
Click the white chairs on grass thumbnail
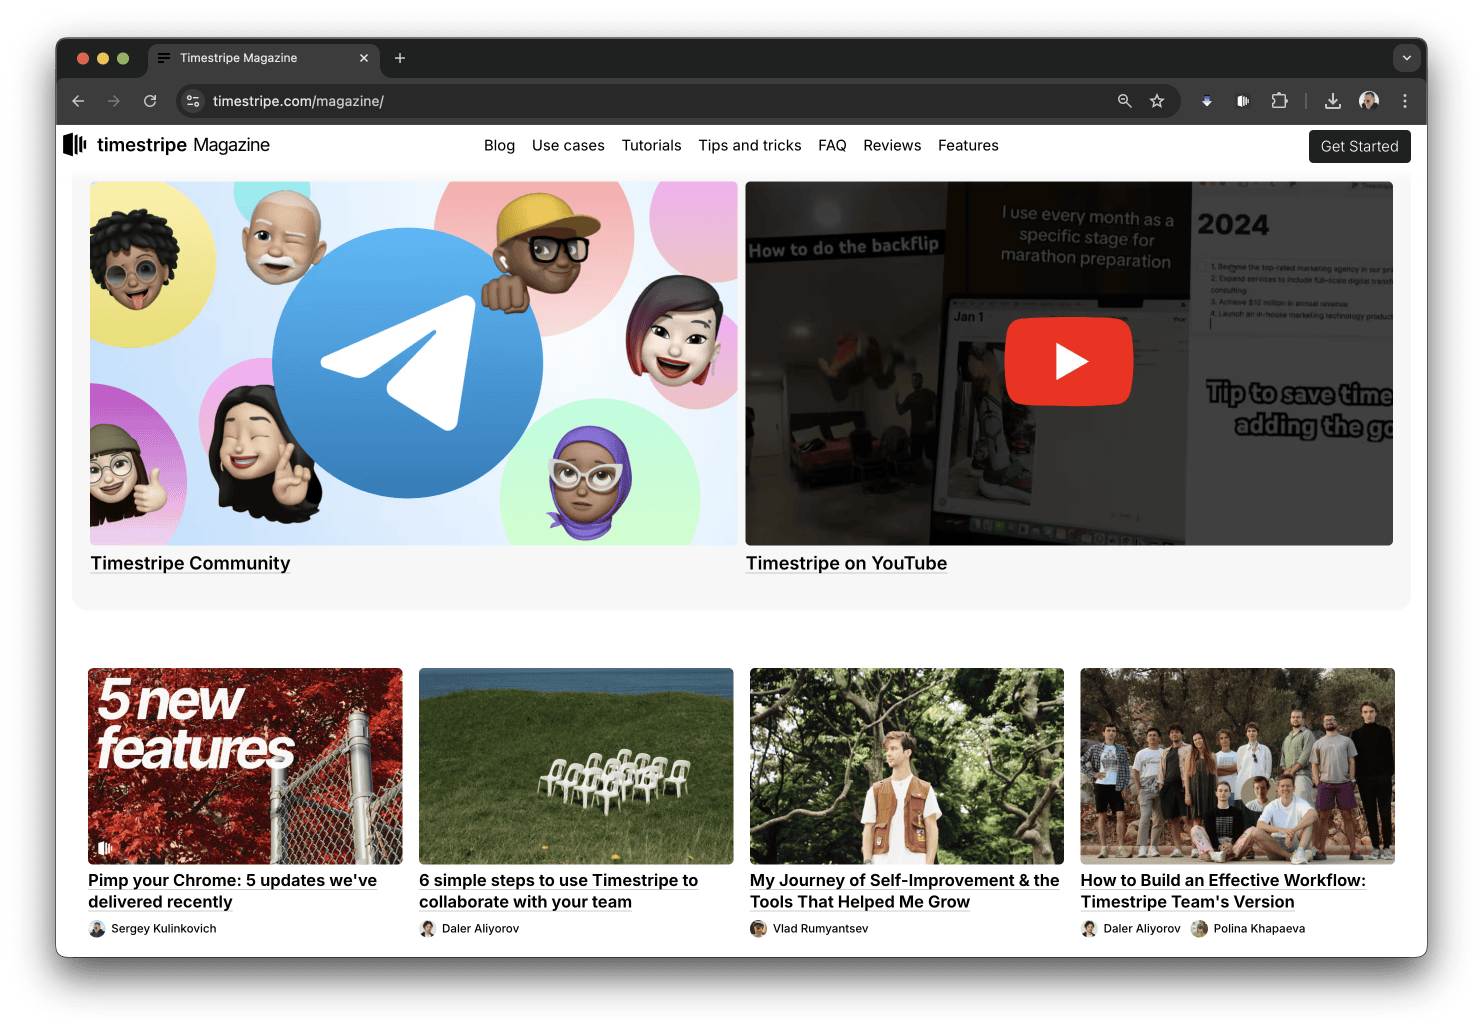coord(576,766)
